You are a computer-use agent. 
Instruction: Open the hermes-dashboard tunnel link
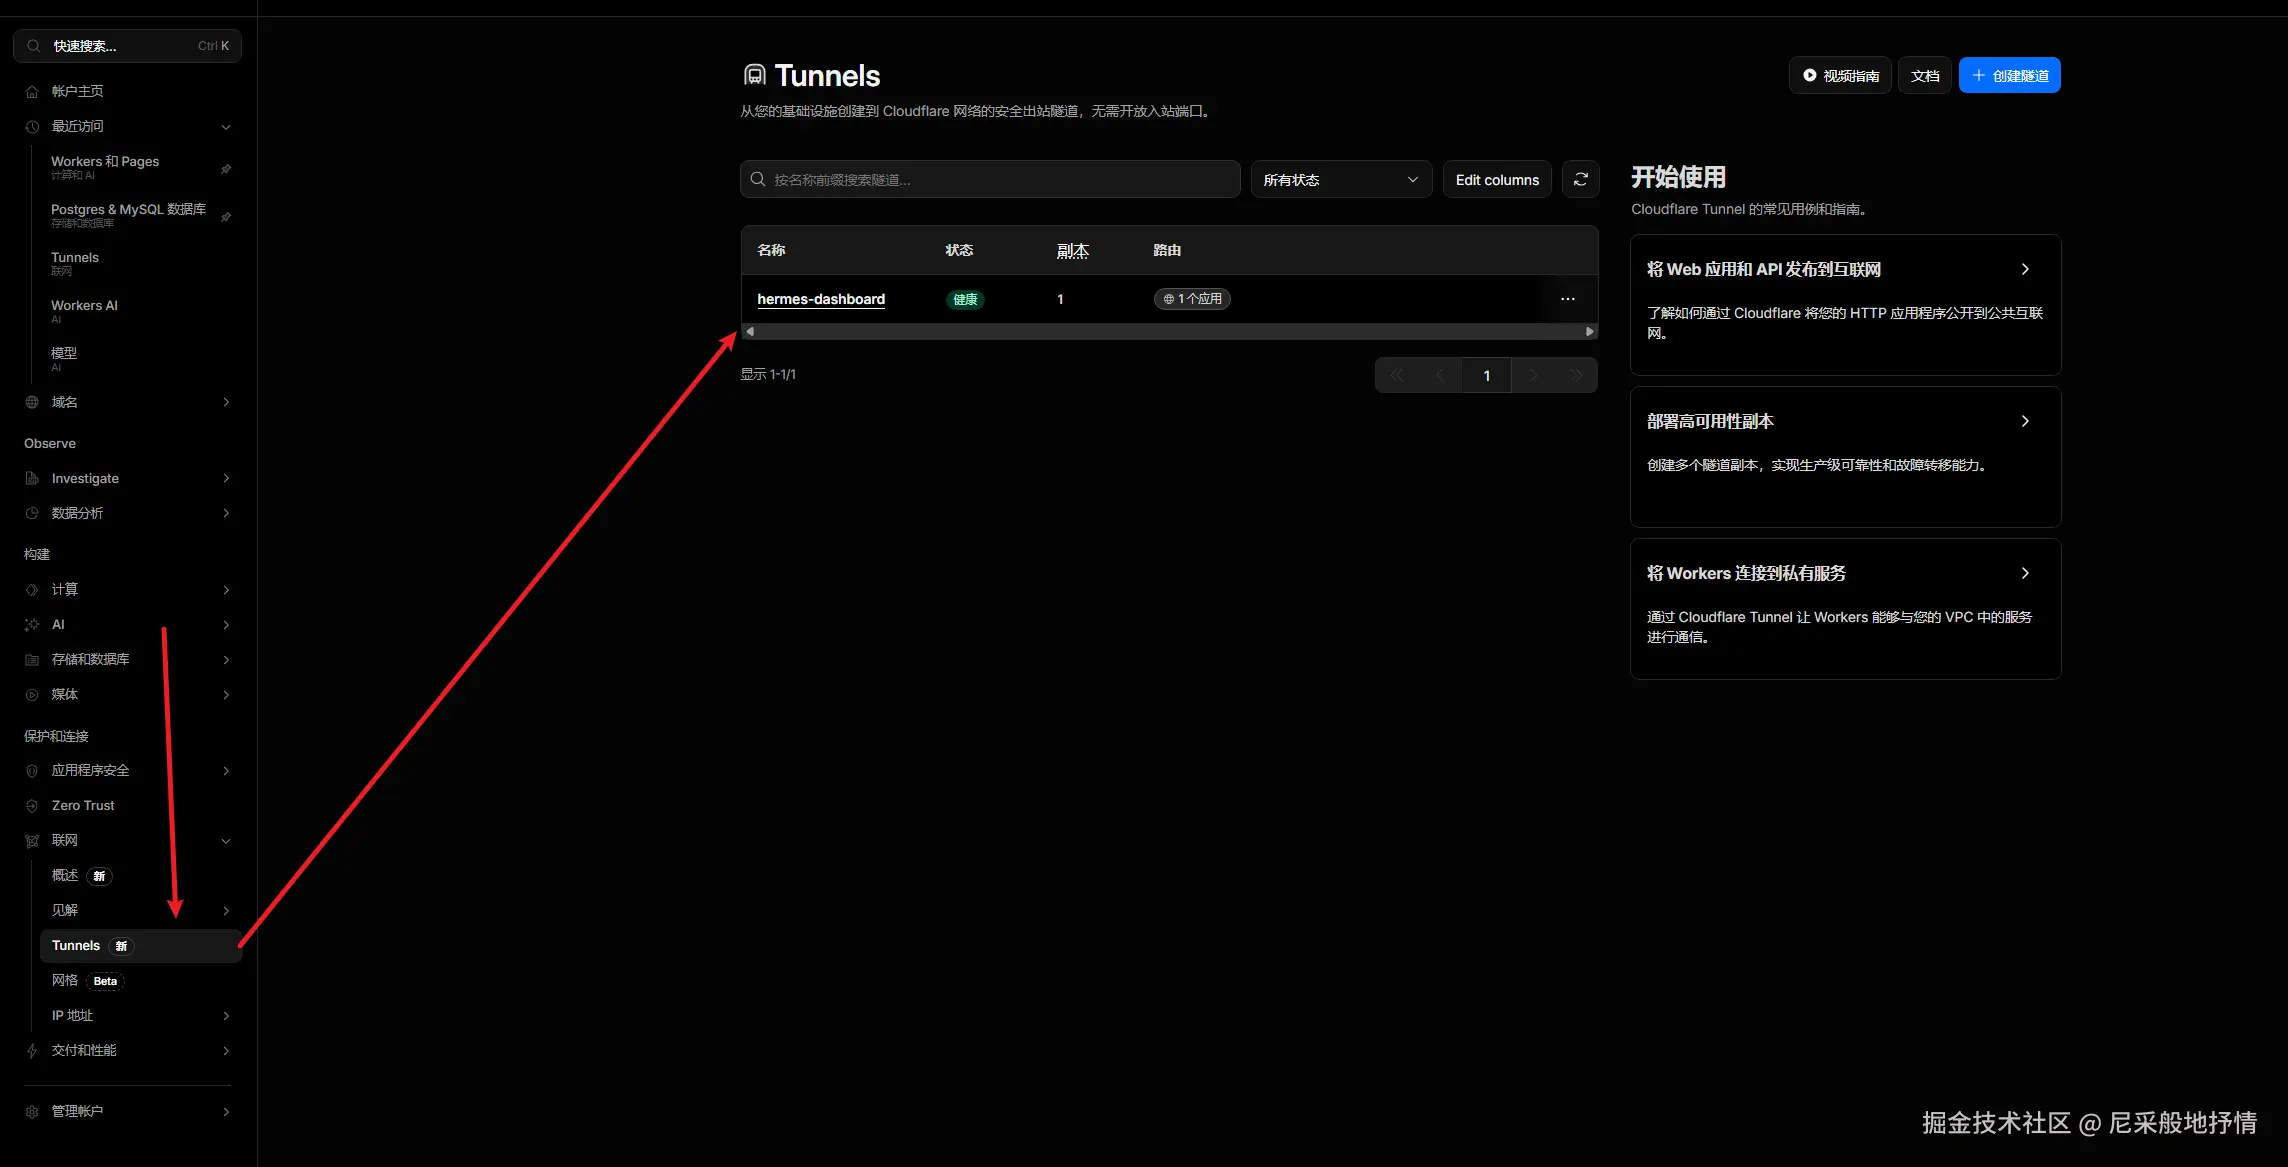click(821, 299)
